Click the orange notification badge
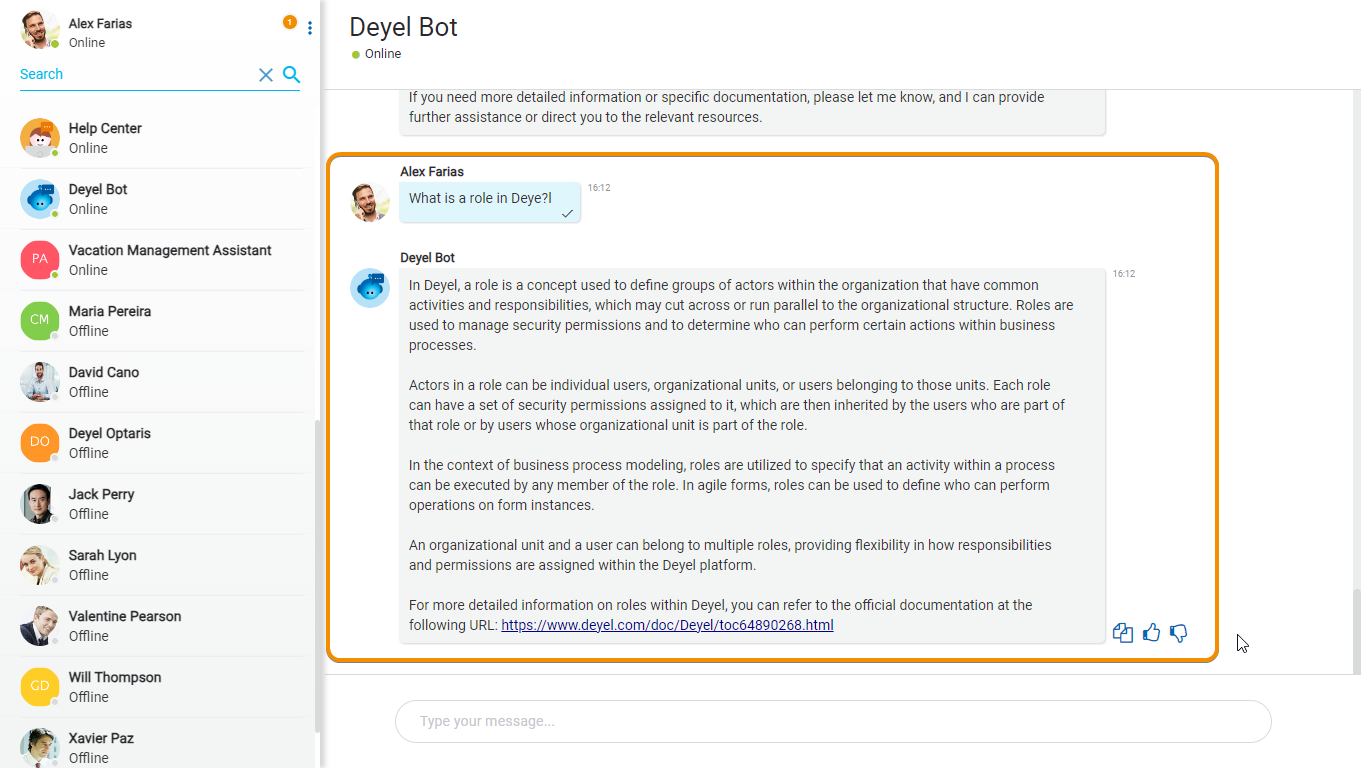The width and height of the screenshot is (1366, 768). (290, 22)
